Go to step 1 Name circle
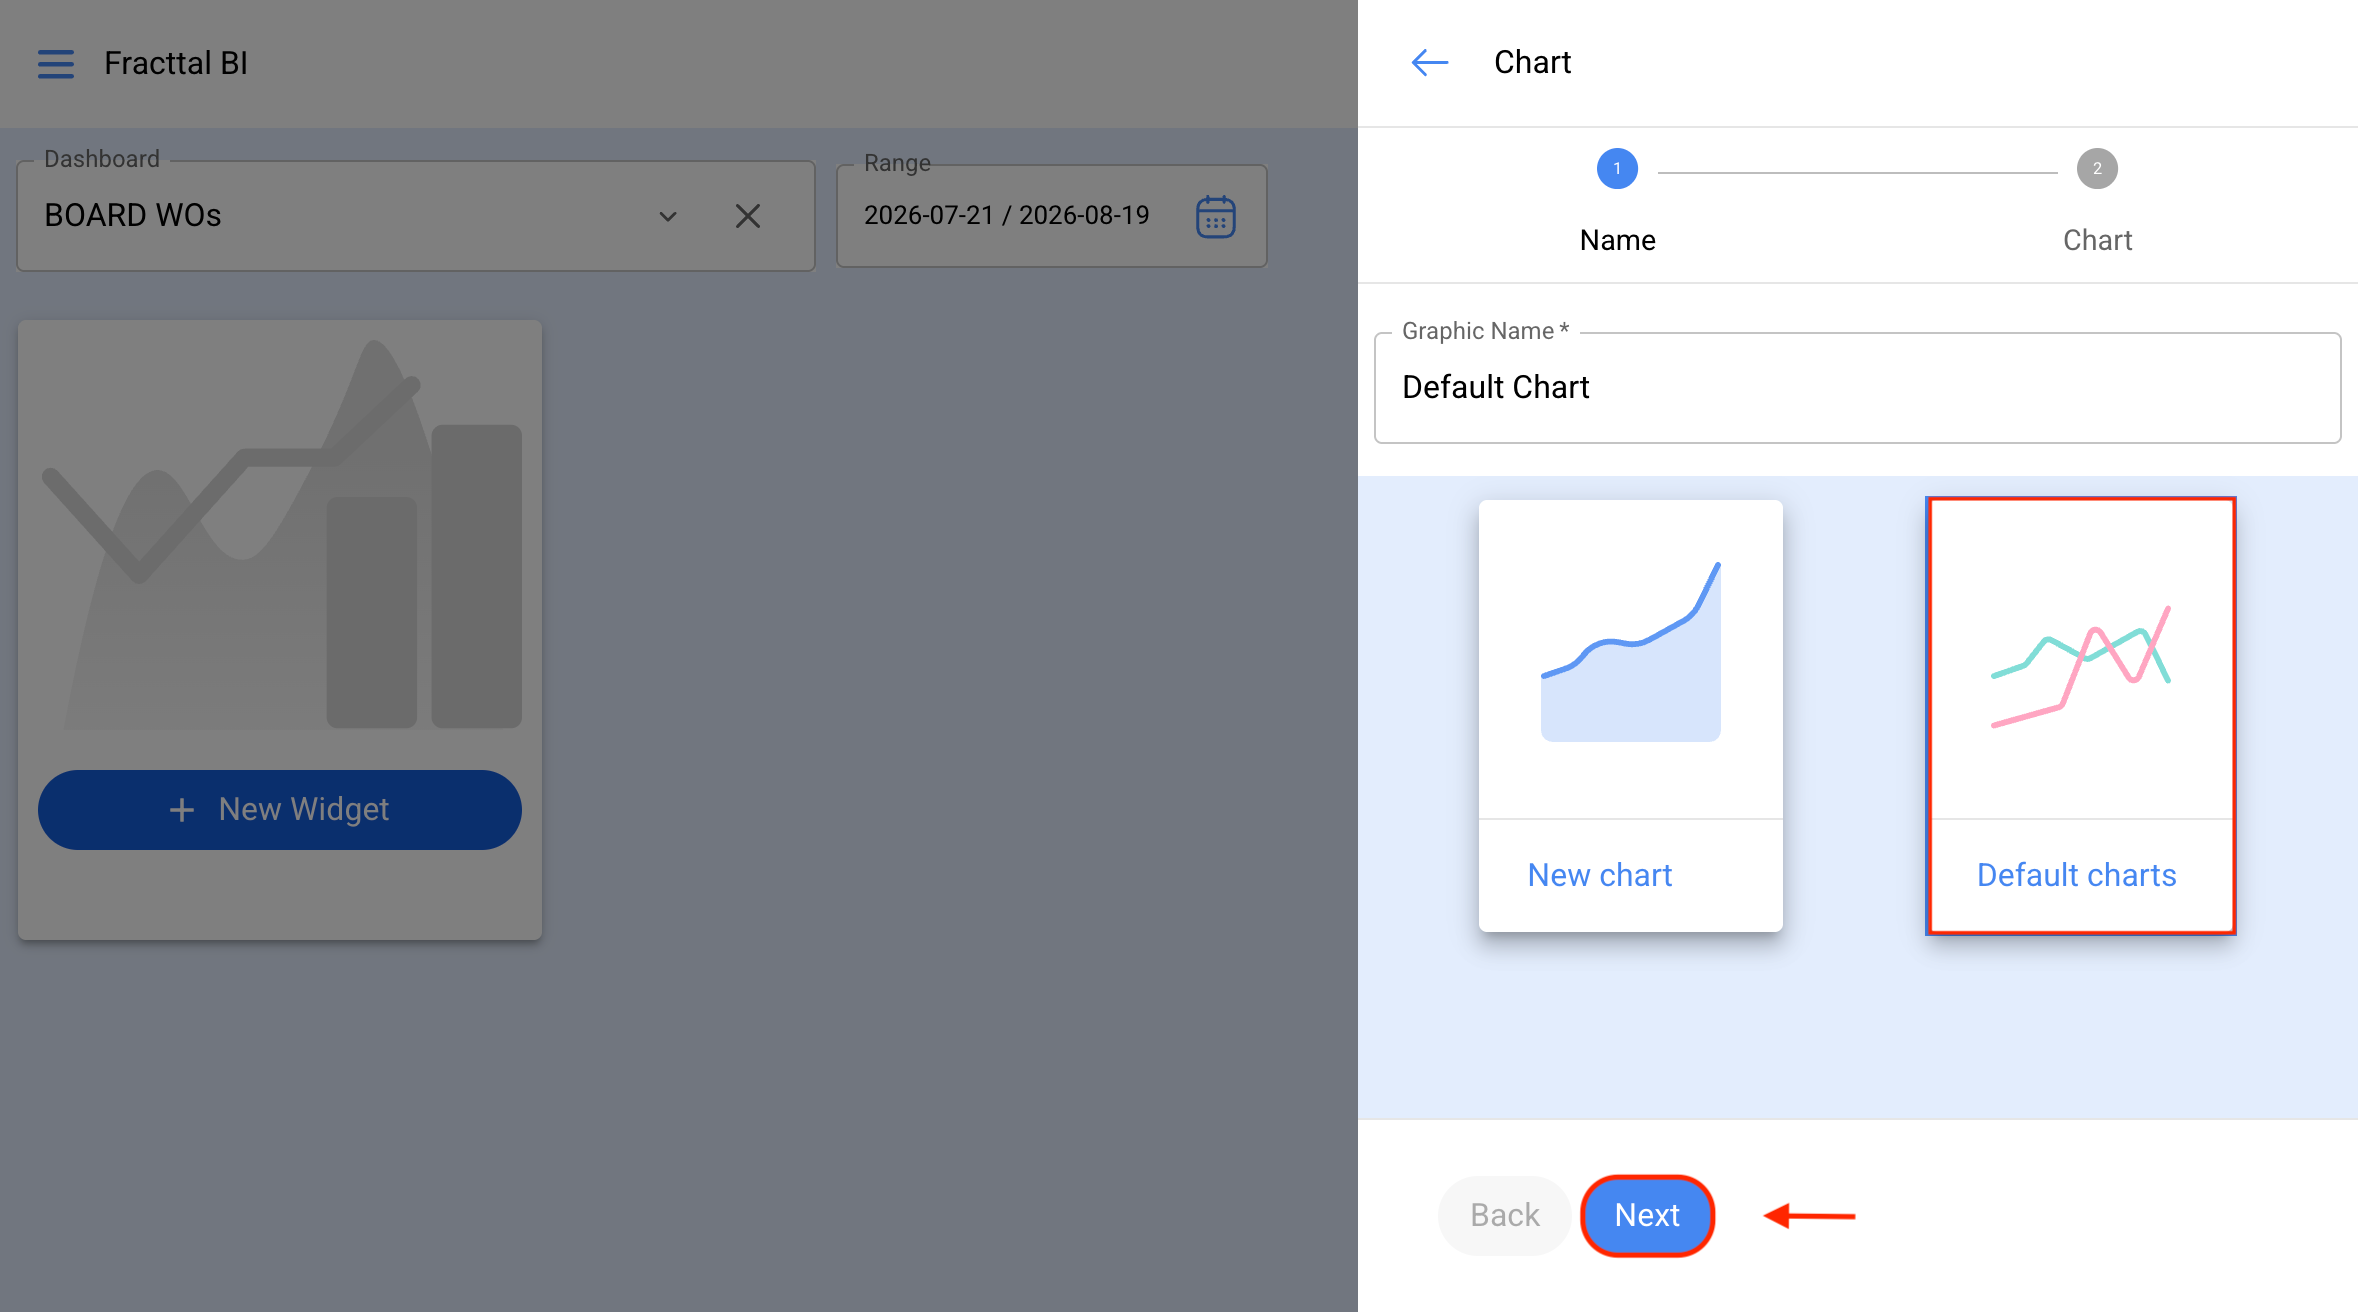This screenshot has width=2358, height=1312. (1617, 168)
